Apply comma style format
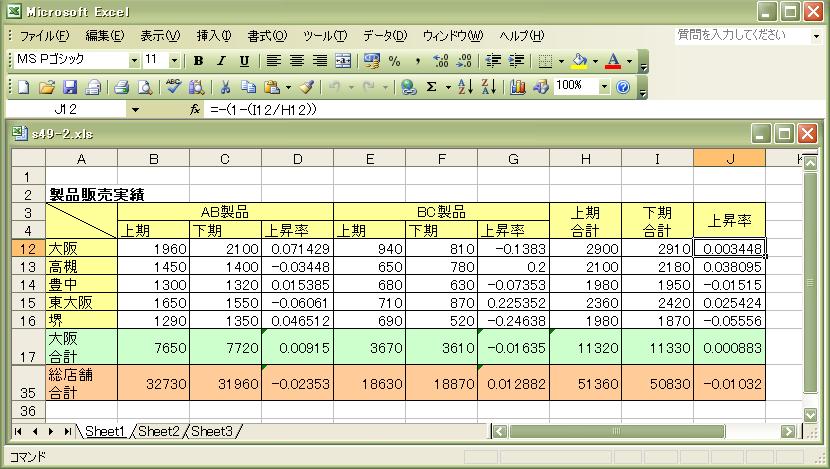Viewport: 830px width, 469px height. coord(418,61)
